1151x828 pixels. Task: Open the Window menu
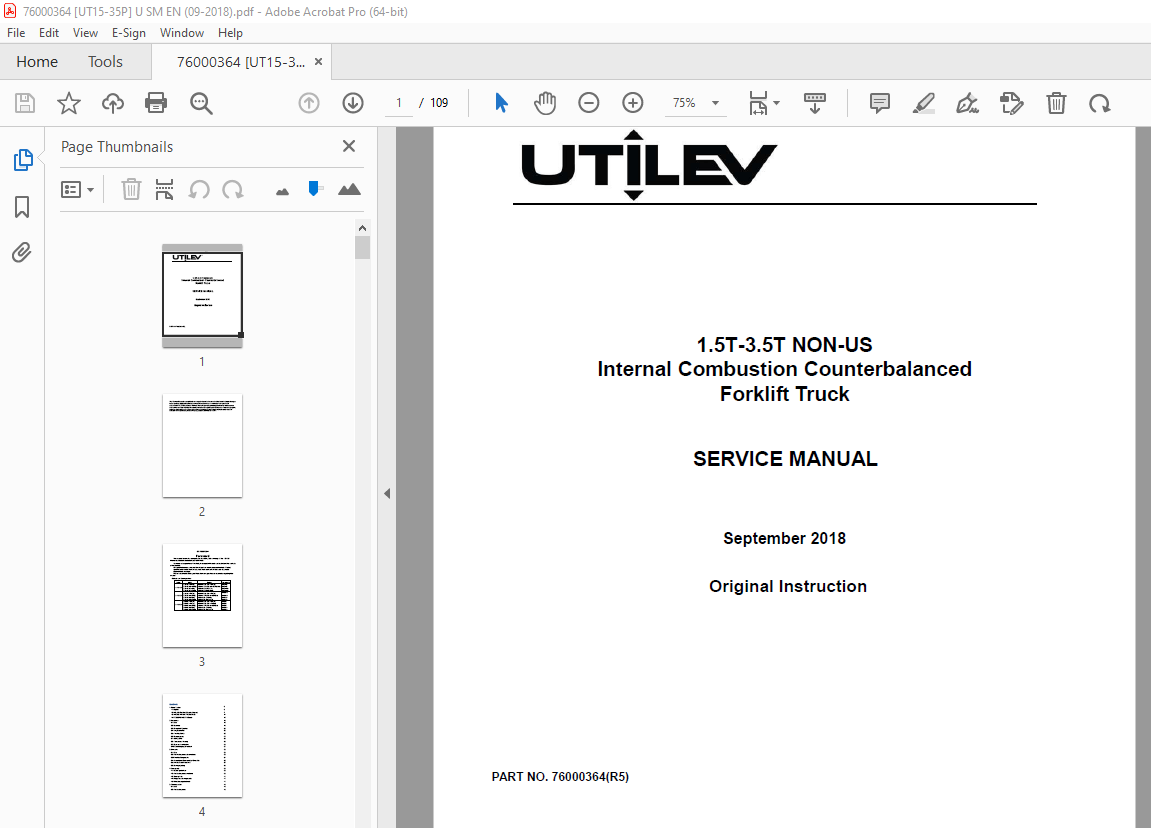[x=181, y=33]
